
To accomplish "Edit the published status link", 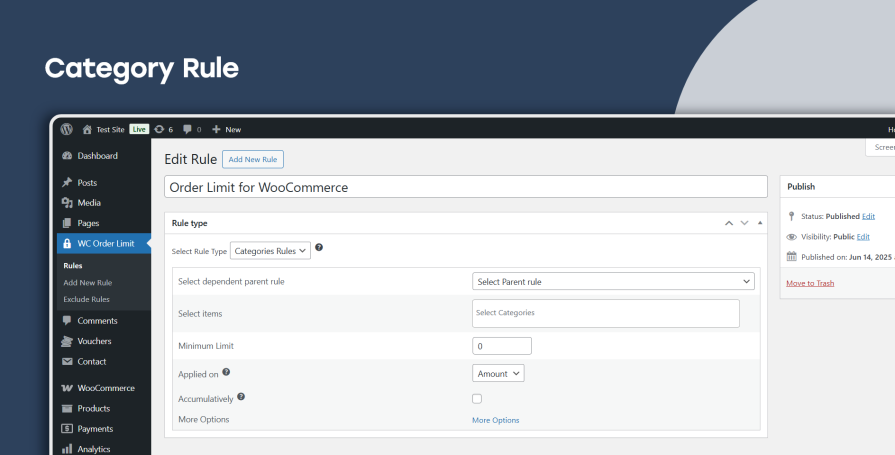I will pos(868,216).
